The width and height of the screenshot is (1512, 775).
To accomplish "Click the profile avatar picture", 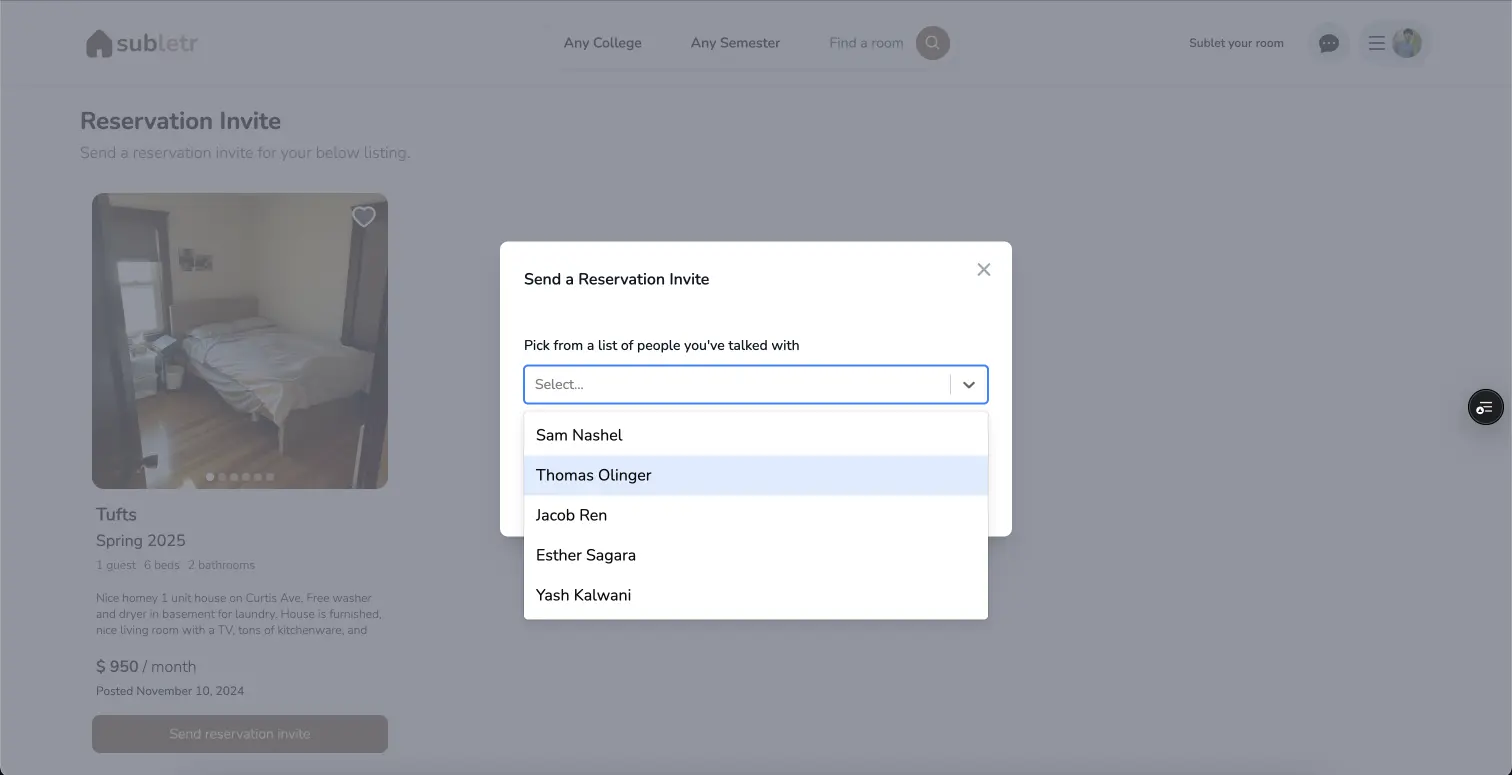I will [1407, 43].
